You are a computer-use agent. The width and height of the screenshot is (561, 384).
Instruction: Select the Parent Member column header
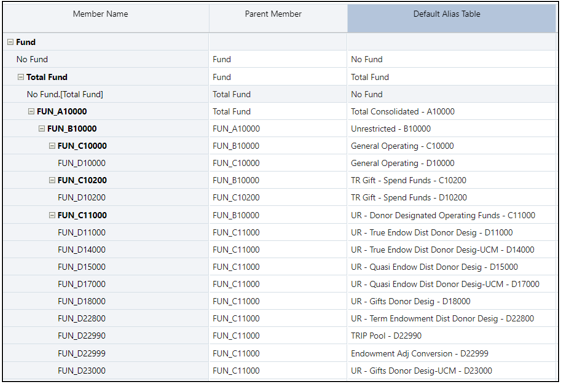[278, 18]
